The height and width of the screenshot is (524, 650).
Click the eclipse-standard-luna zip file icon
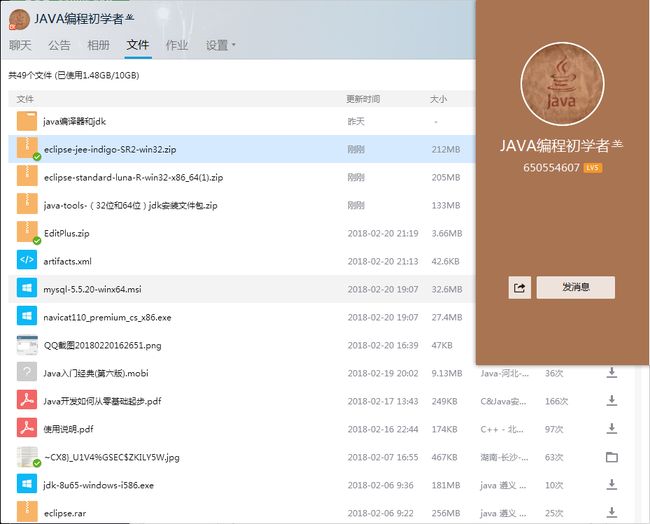coord(27,176)
